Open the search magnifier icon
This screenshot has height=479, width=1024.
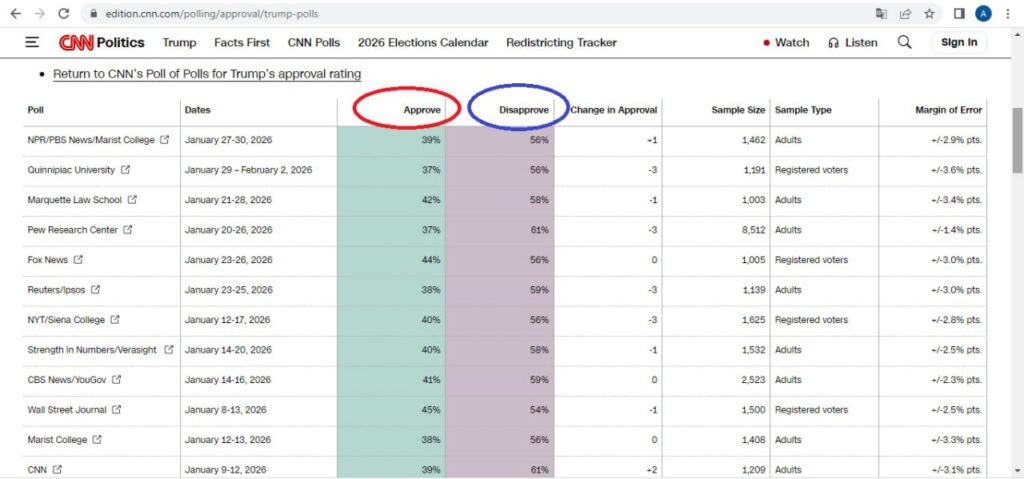coord(904,42)
